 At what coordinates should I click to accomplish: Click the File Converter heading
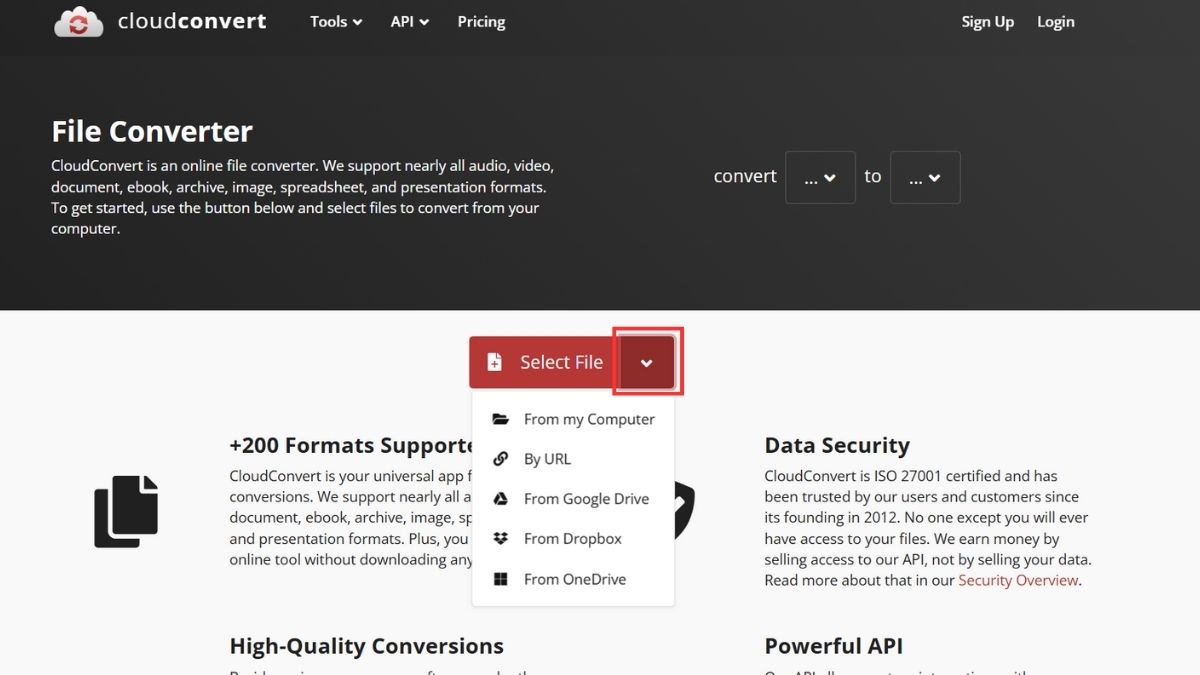click(152, 131)
